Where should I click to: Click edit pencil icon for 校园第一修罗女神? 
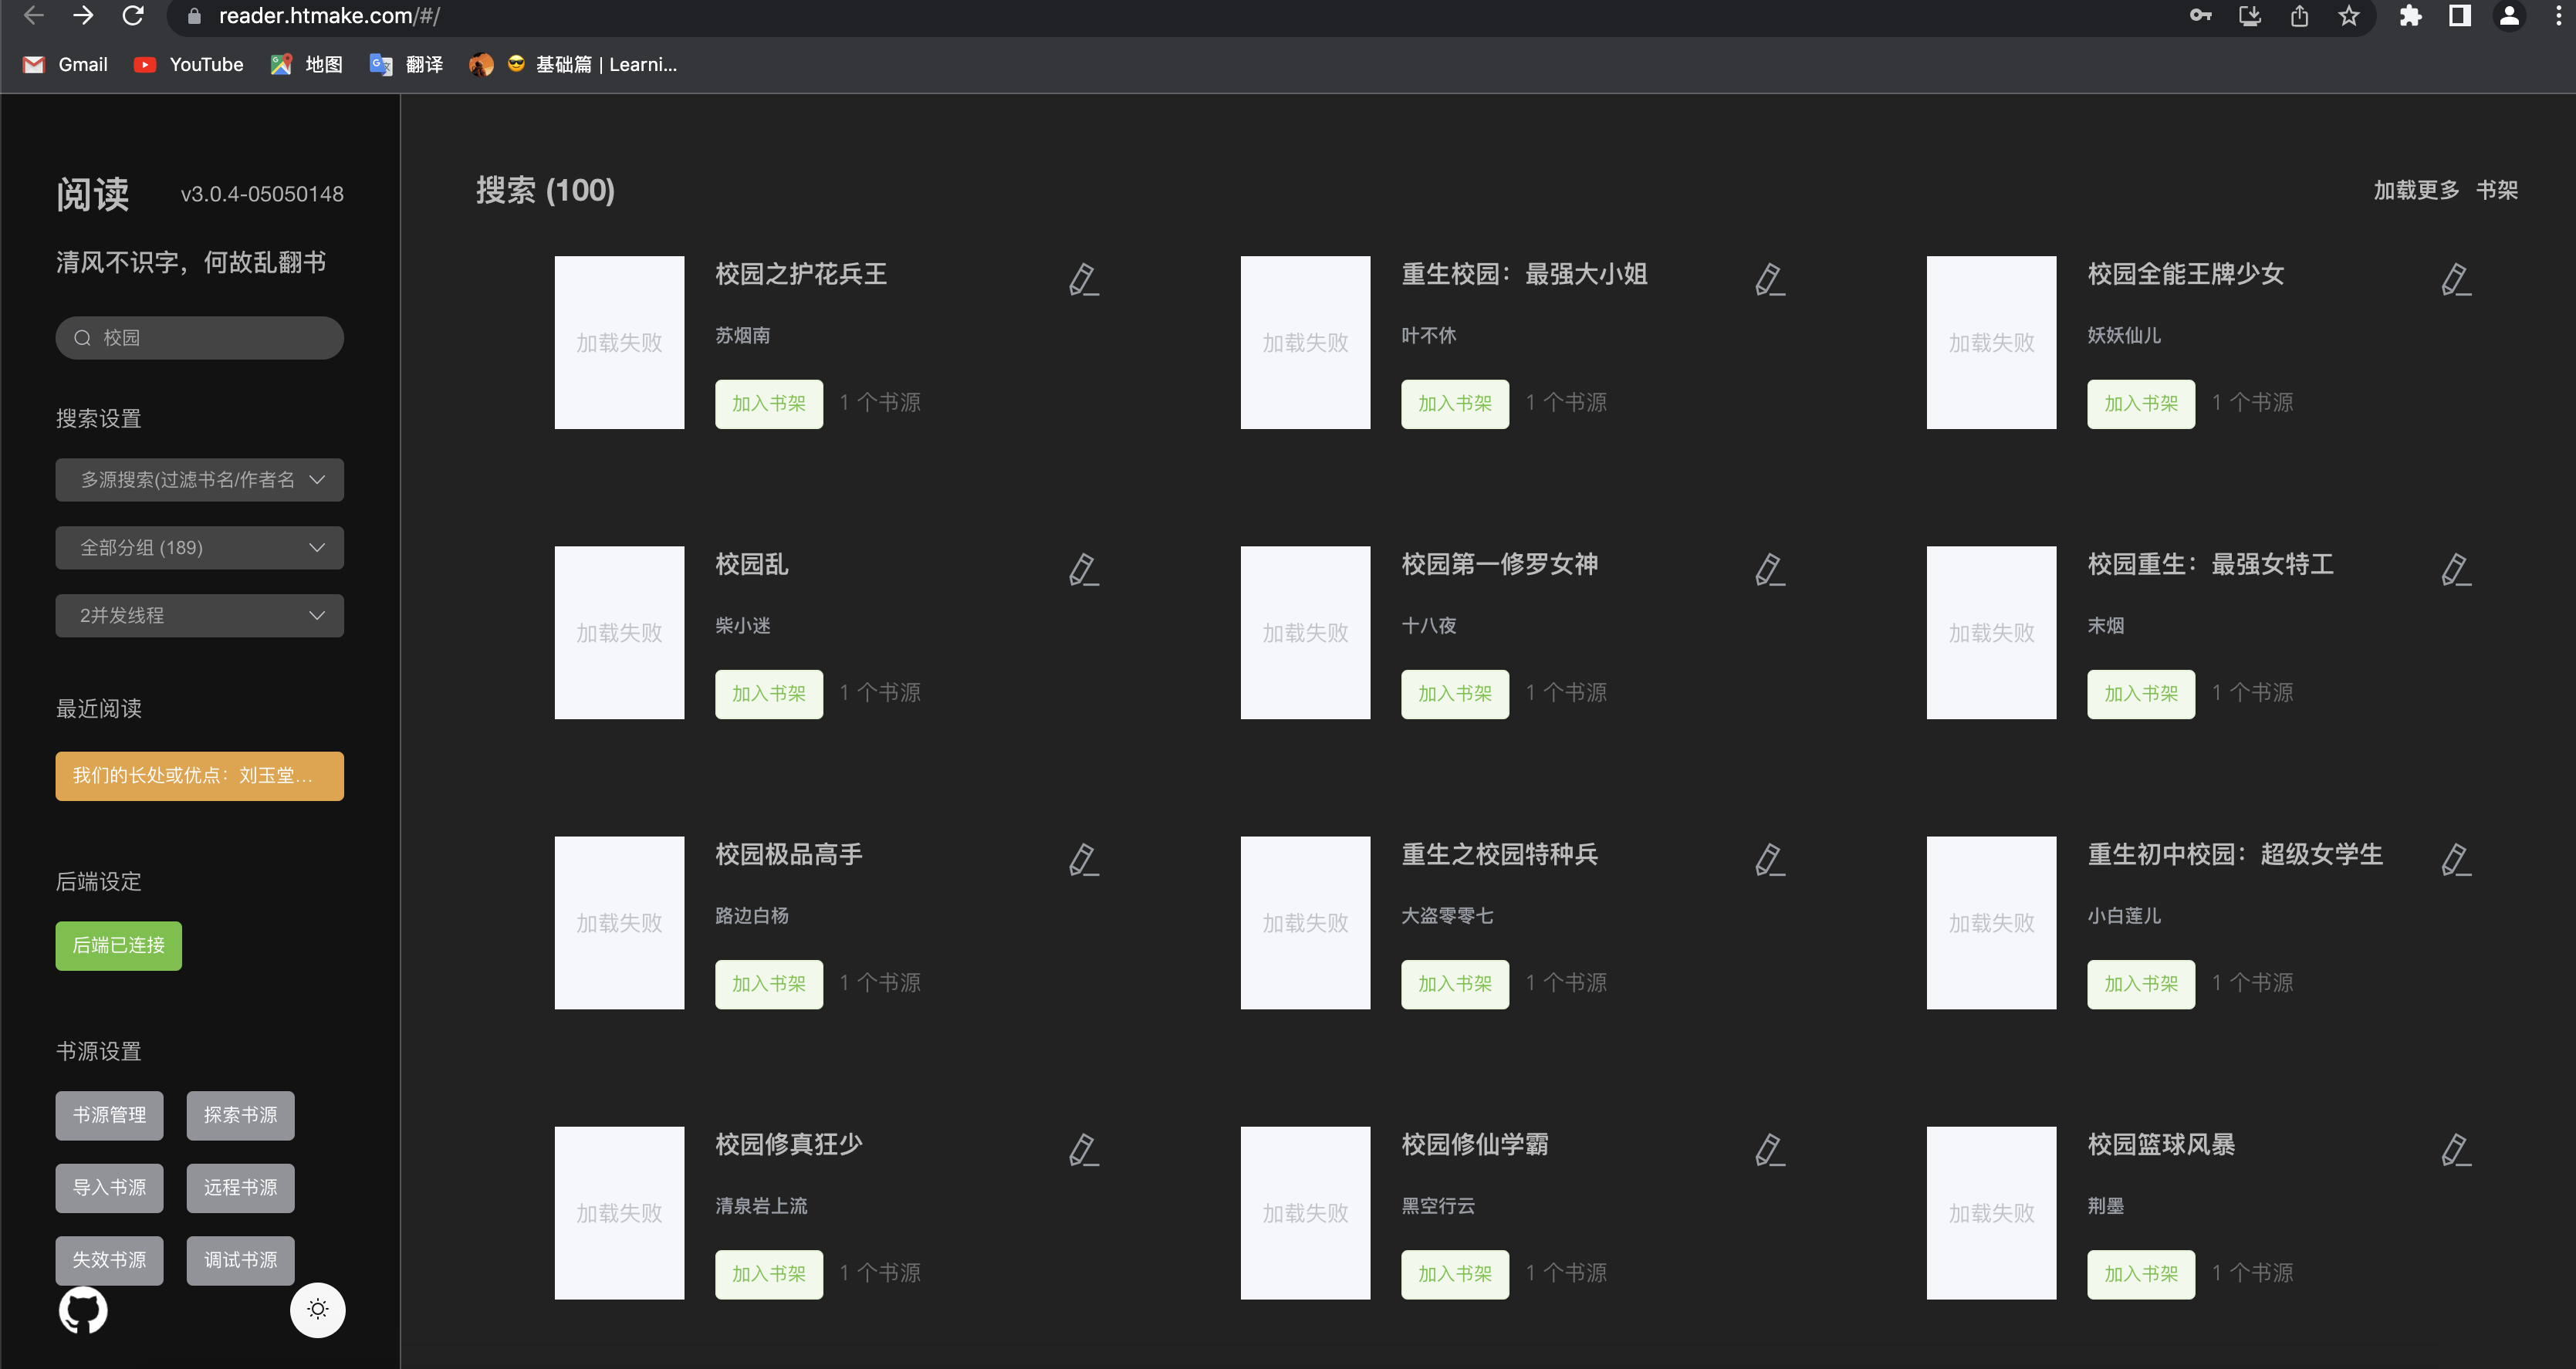tap(1769, 569)
